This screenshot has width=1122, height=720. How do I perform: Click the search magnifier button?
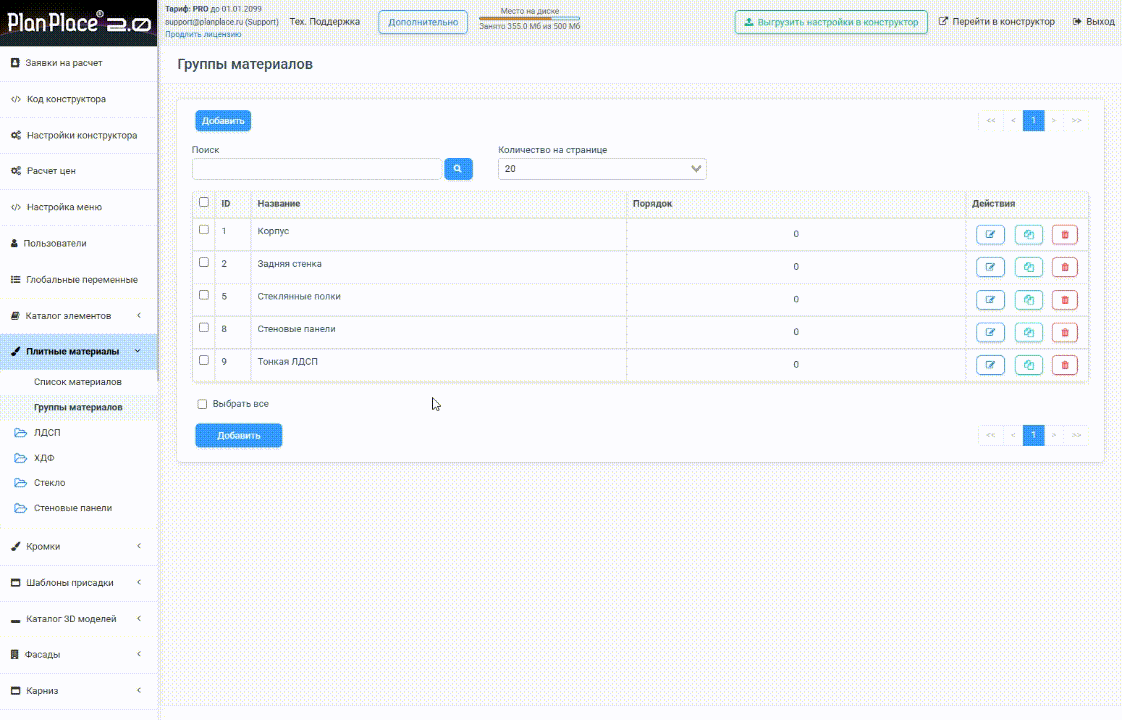458,169
